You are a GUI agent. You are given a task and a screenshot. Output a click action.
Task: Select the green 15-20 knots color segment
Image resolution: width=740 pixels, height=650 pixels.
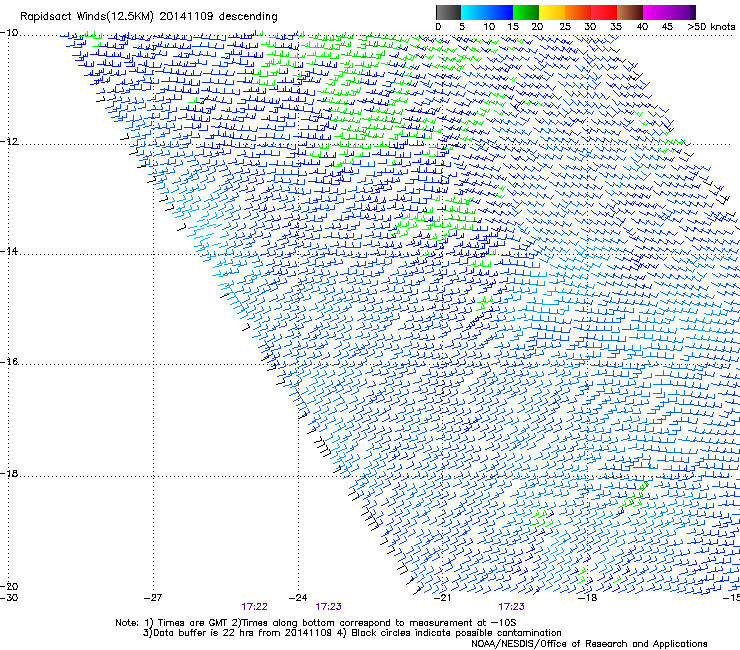(x=526, y=12)
